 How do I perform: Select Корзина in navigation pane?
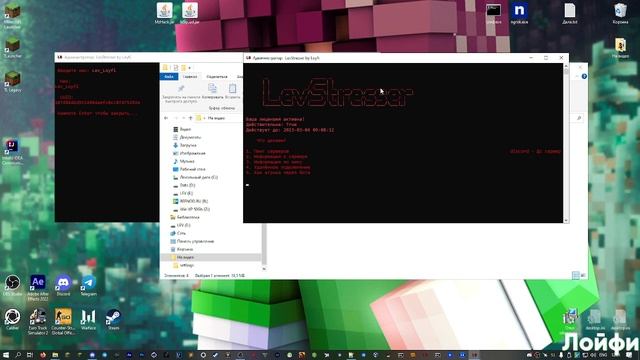(184, 249)
